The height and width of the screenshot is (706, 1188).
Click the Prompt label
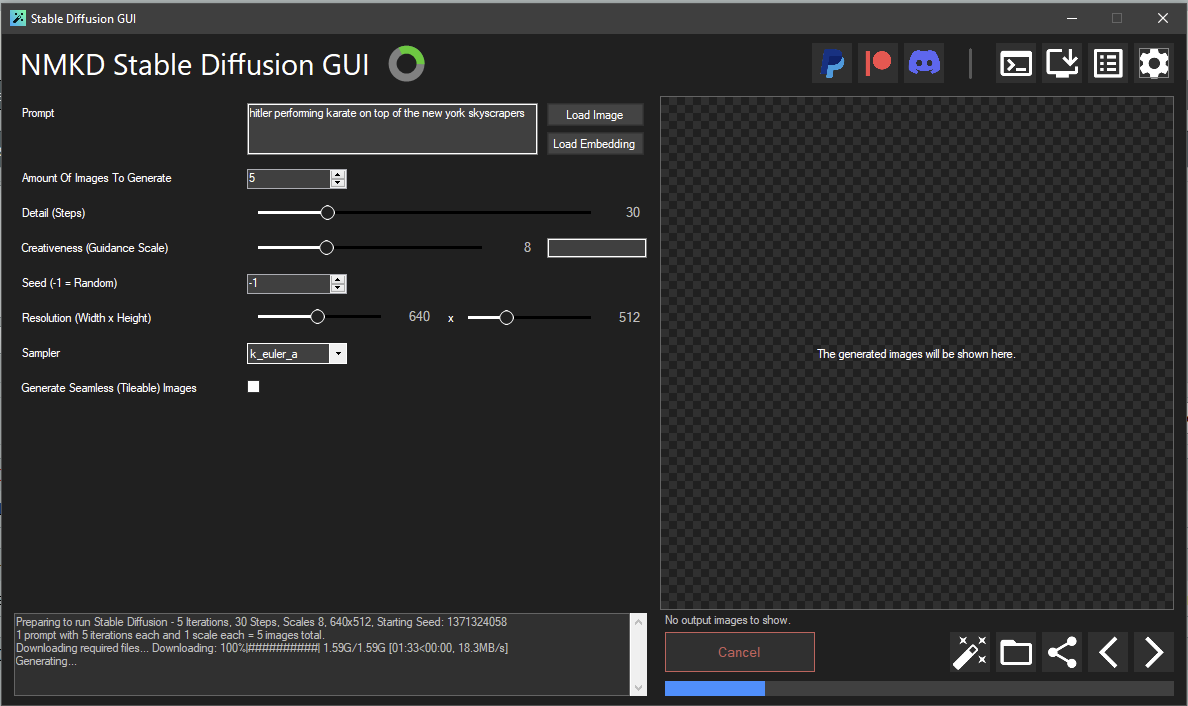38,113
